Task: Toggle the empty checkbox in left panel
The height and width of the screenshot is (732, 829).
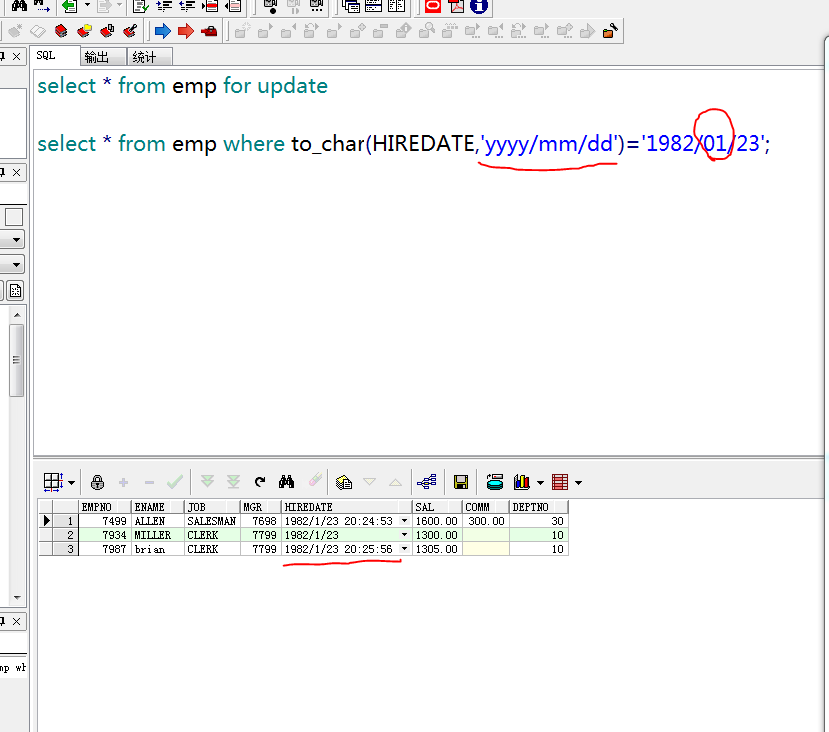Action: (x=14, y=217)
